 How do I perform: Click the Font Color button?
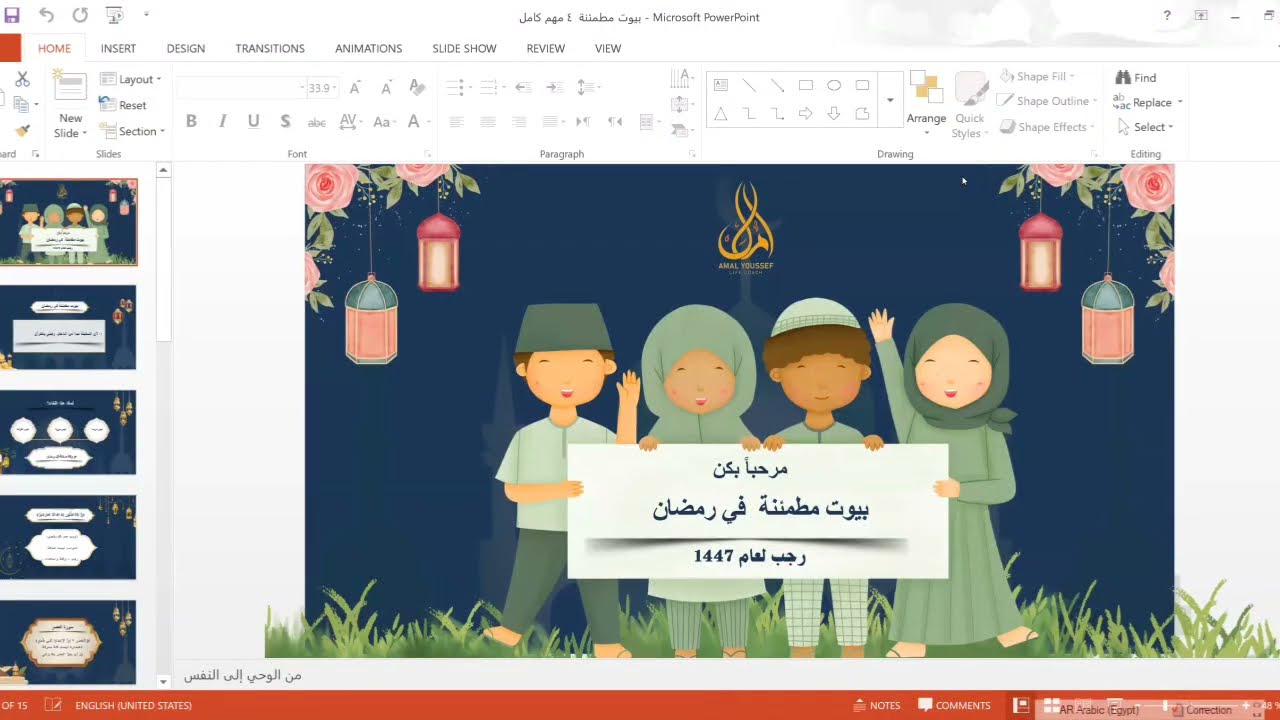pos(414,121)
